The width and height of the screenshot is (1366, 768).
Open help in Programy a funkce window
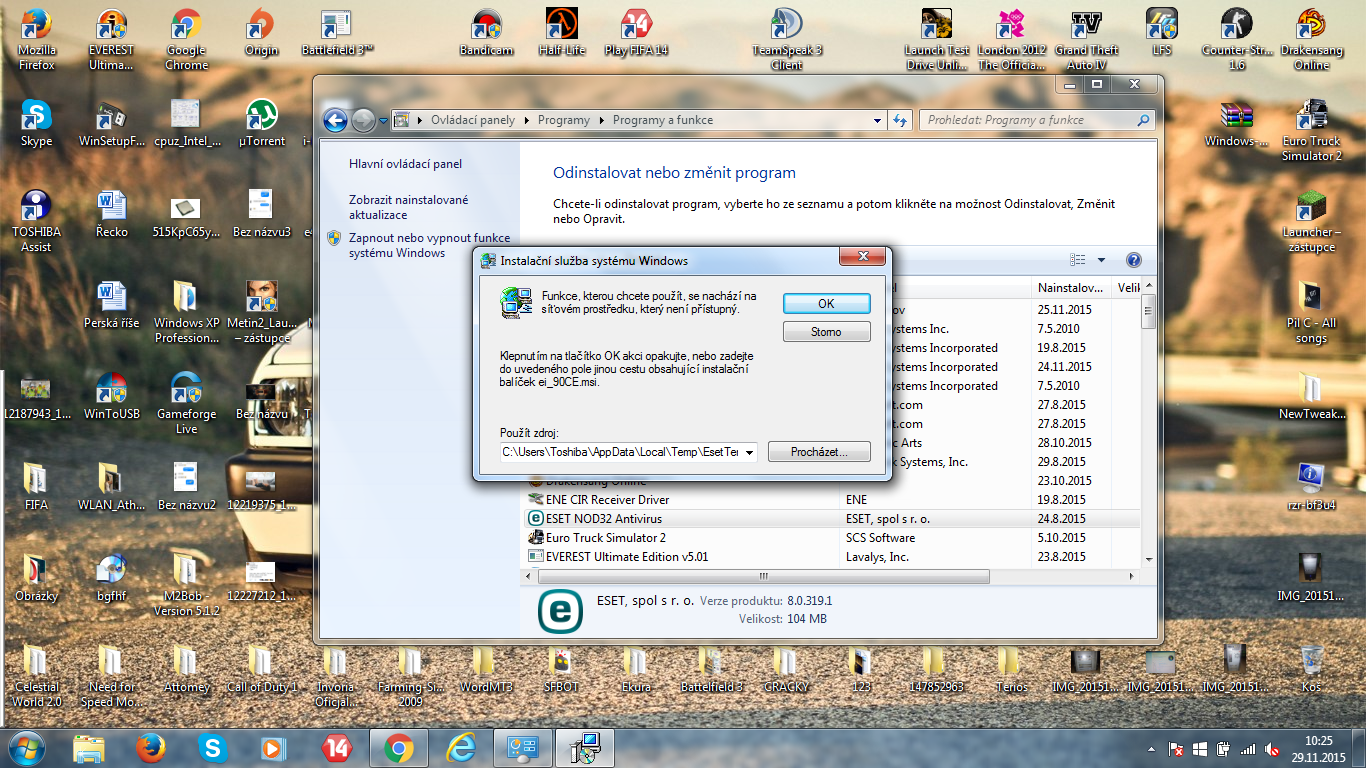(x=1134, y=260)
